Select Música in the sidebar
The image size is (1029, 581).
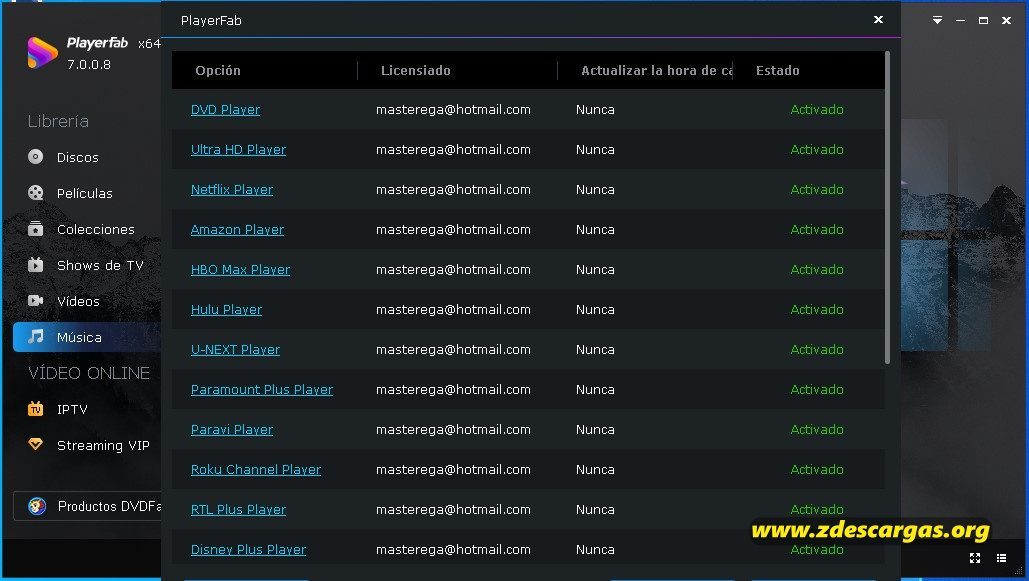coord(87,337)
